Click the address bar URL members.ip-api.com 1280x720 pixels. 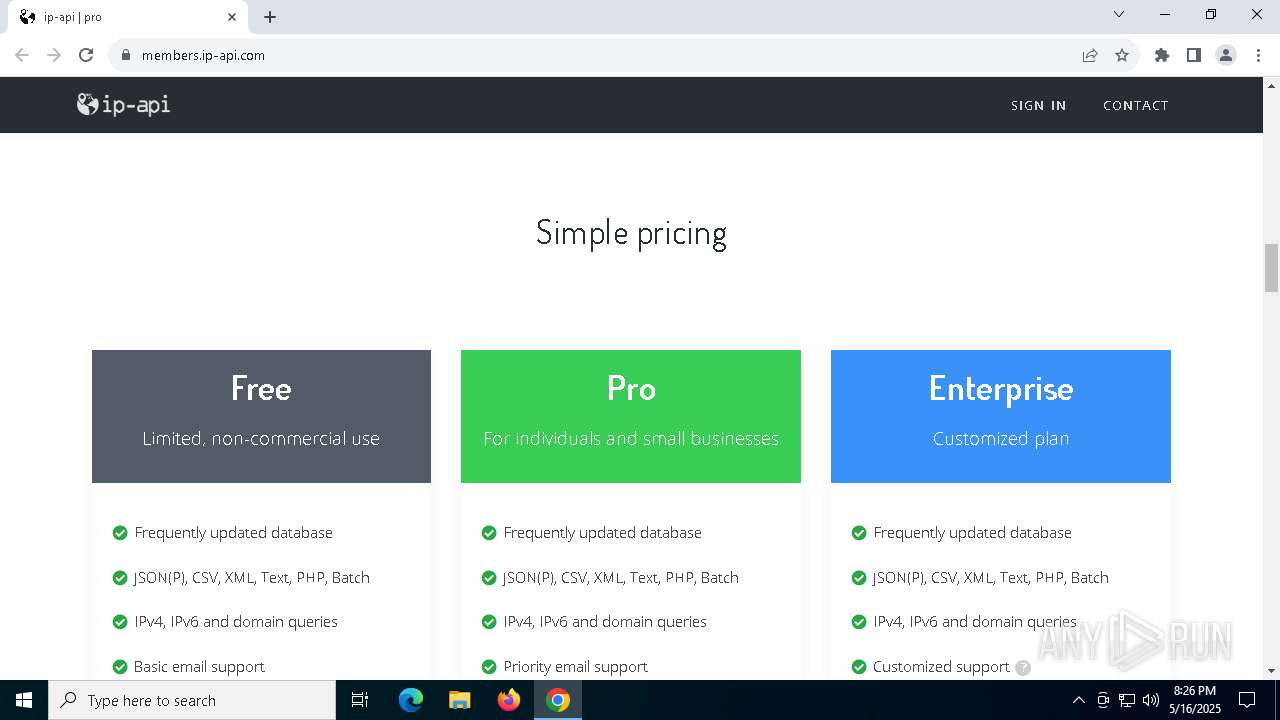(203, 55)
